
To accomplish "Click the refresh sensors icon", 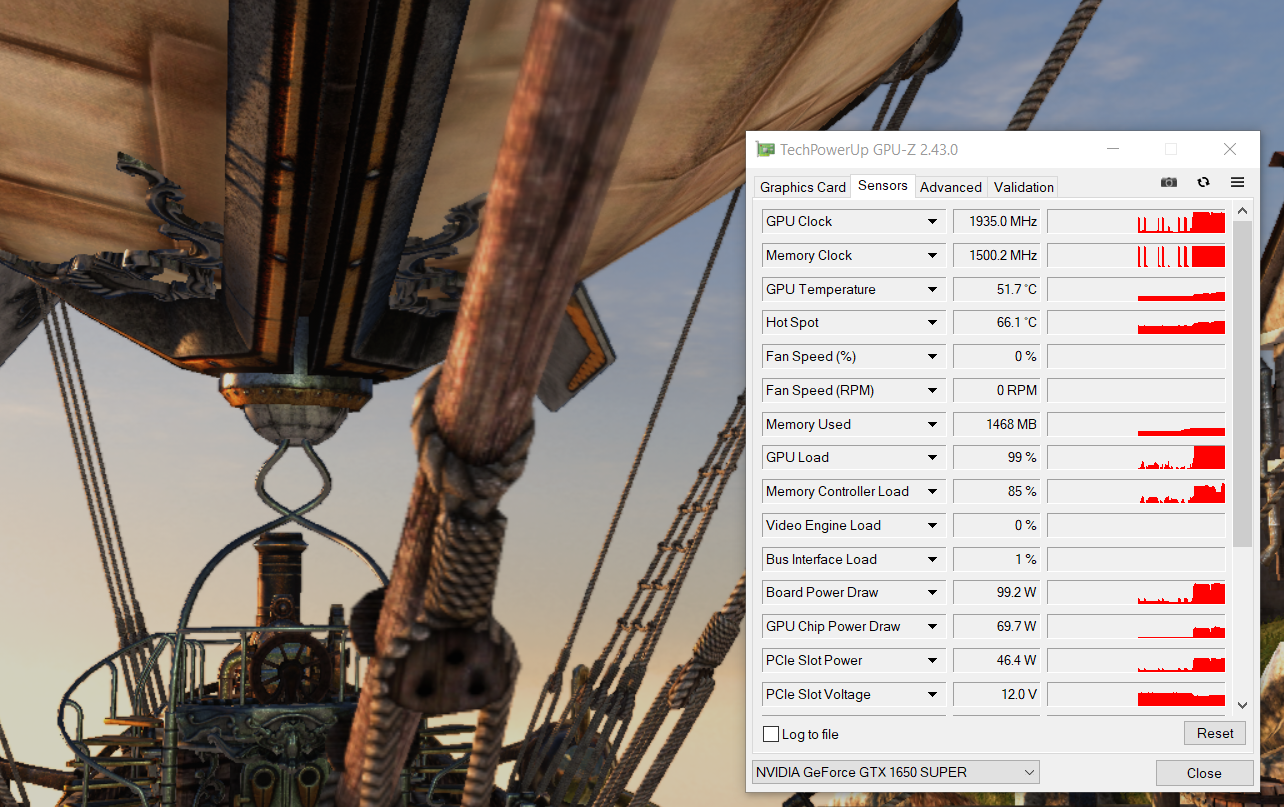I will click(1203, 182).
